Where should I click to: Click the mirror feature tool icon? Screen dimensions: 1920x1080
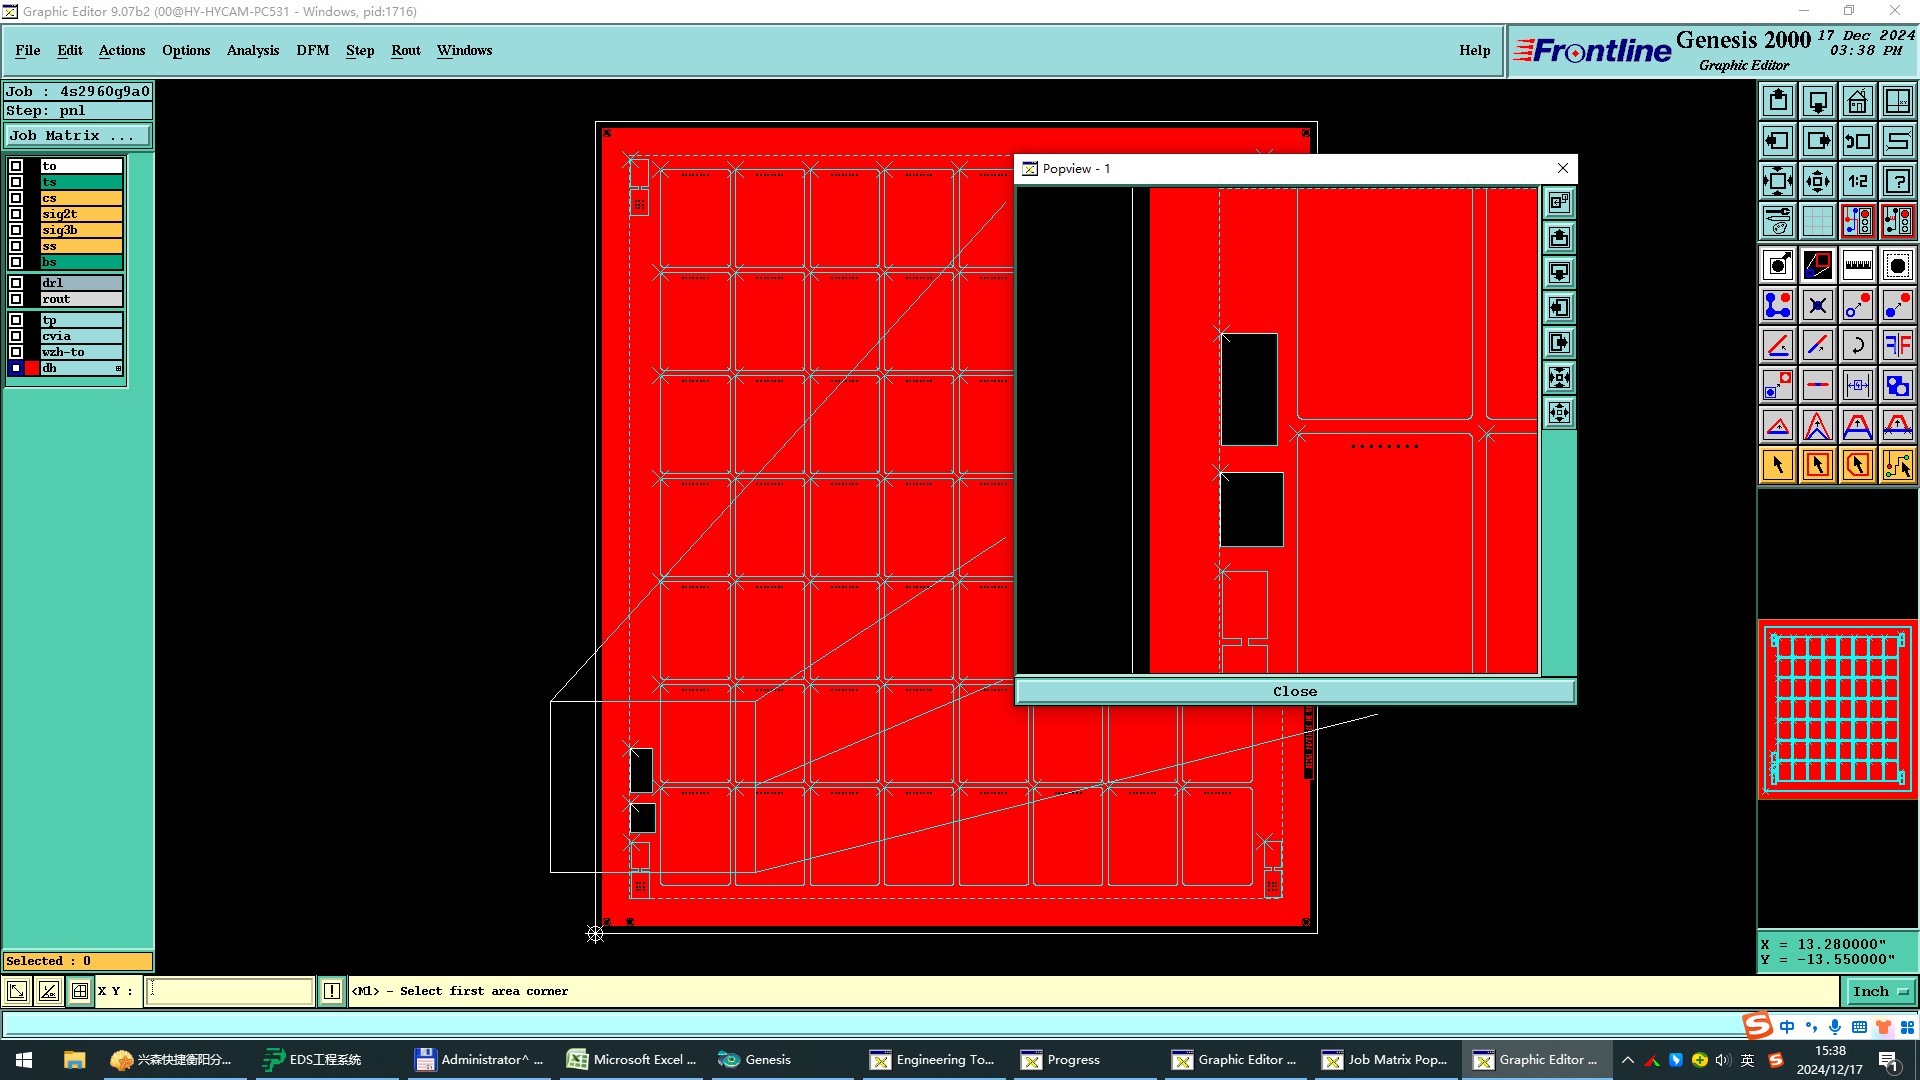(x=1897, y=345)
